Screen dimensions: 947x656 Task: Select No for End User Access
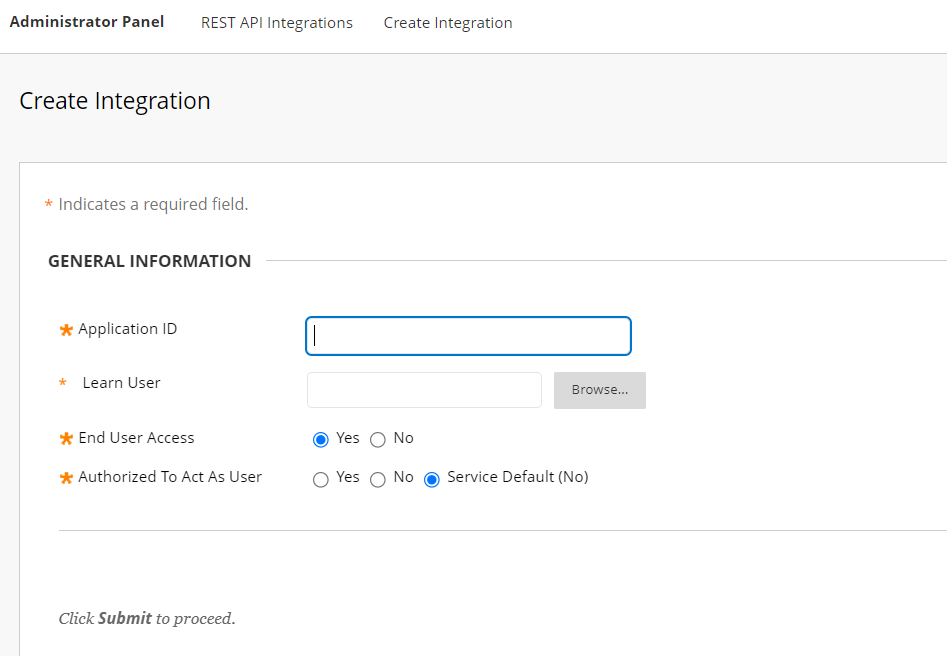(x=378, y=440)
